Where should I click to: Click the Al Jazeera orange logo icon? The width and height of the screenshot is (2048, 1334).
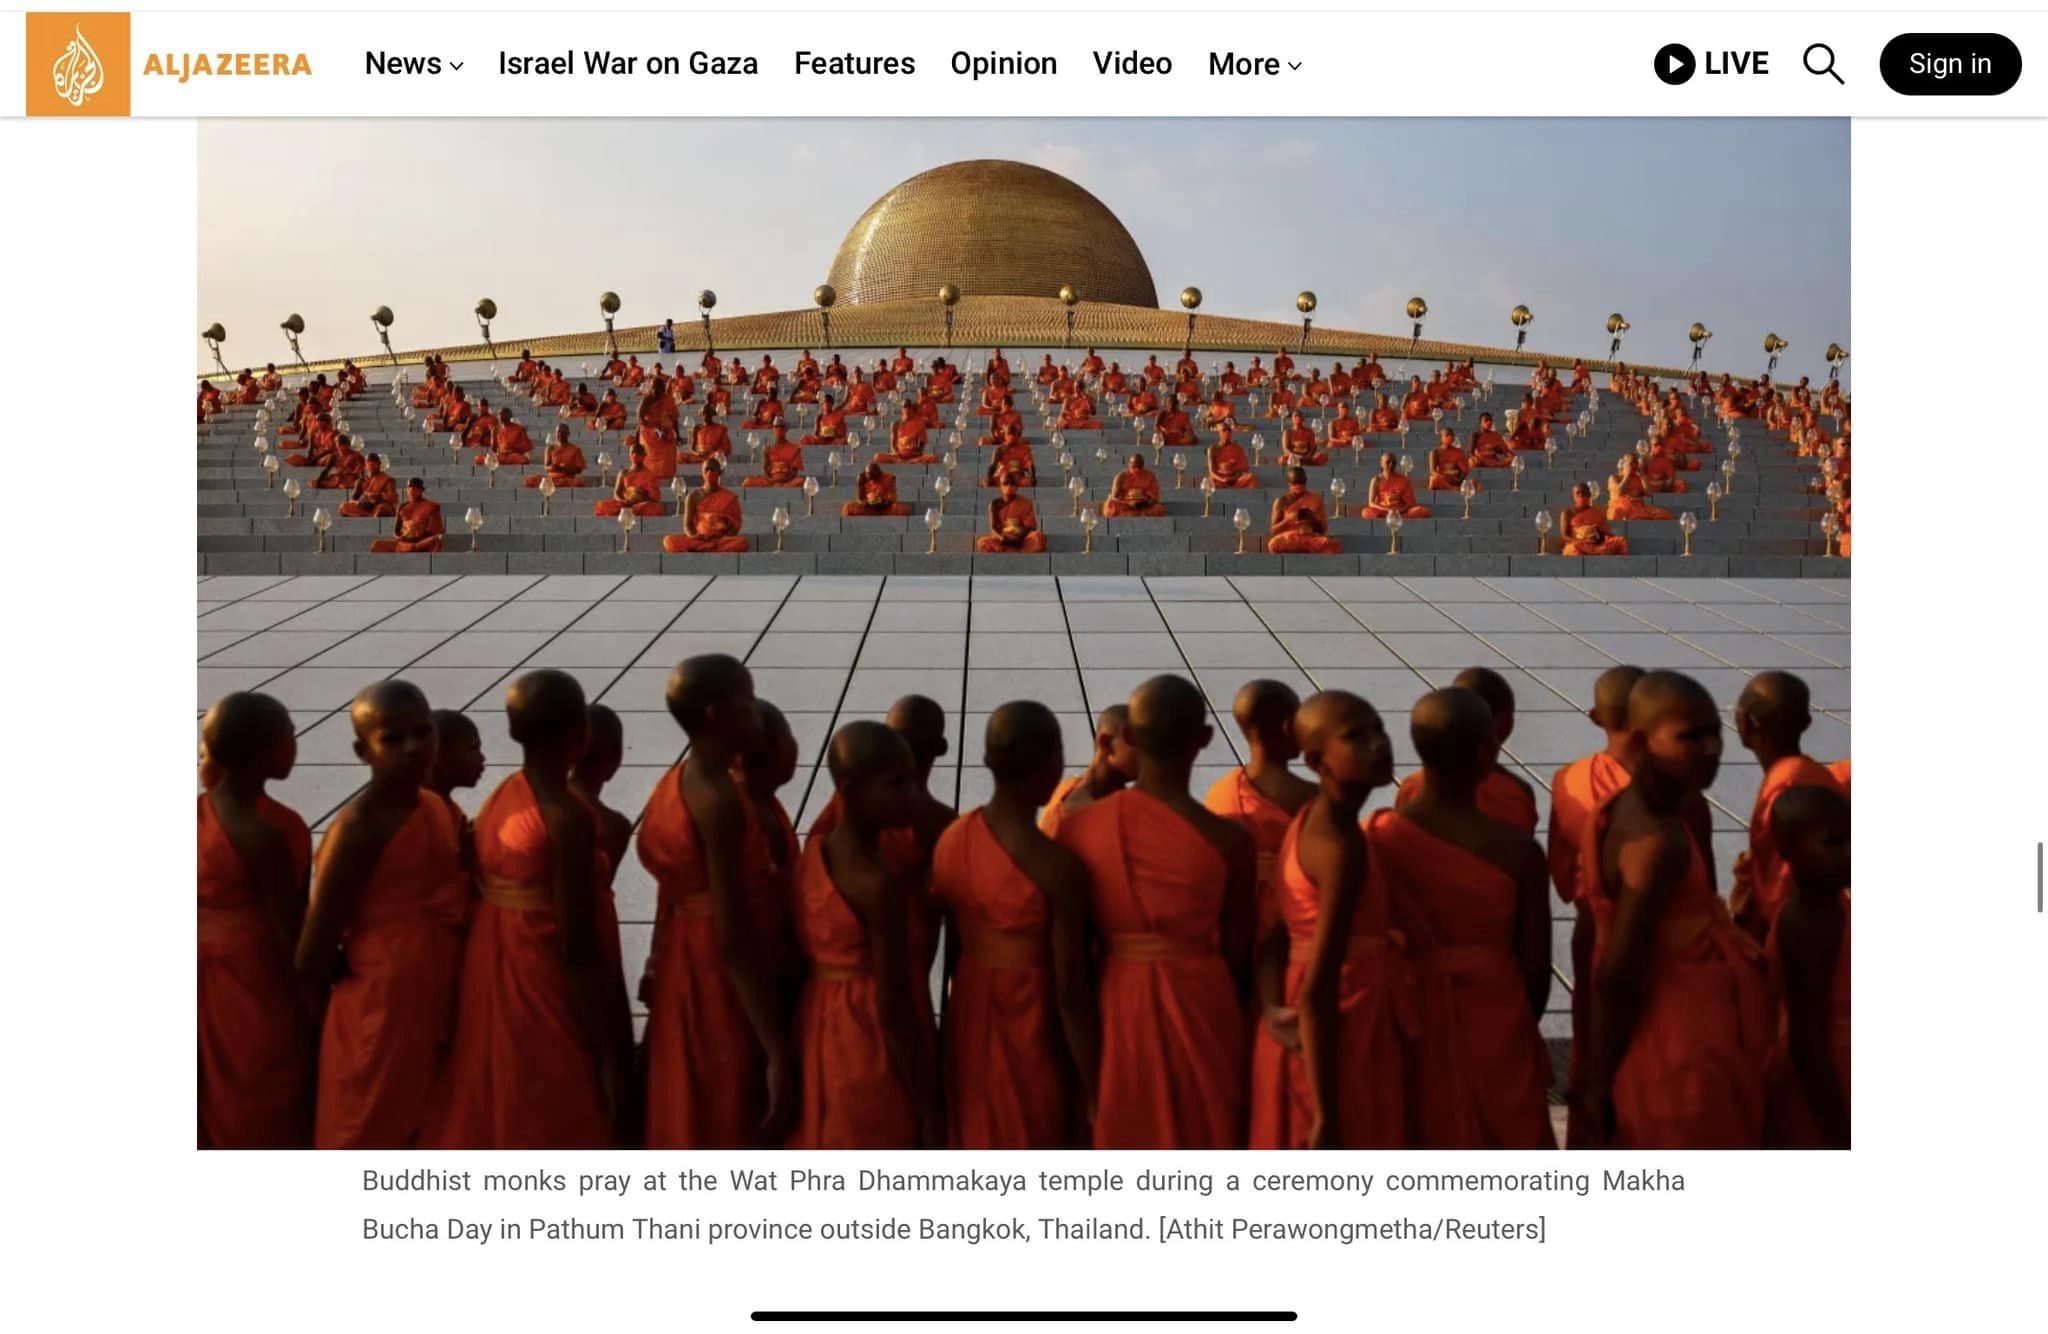point(78,64)
